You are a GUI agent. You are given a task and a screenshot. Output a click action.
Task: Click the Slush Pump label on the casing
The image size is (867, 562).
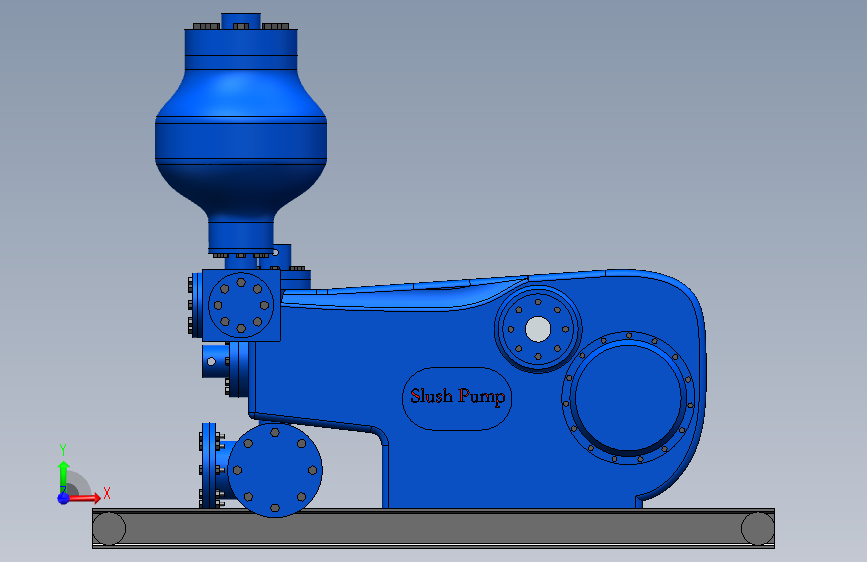click(457, 396)
